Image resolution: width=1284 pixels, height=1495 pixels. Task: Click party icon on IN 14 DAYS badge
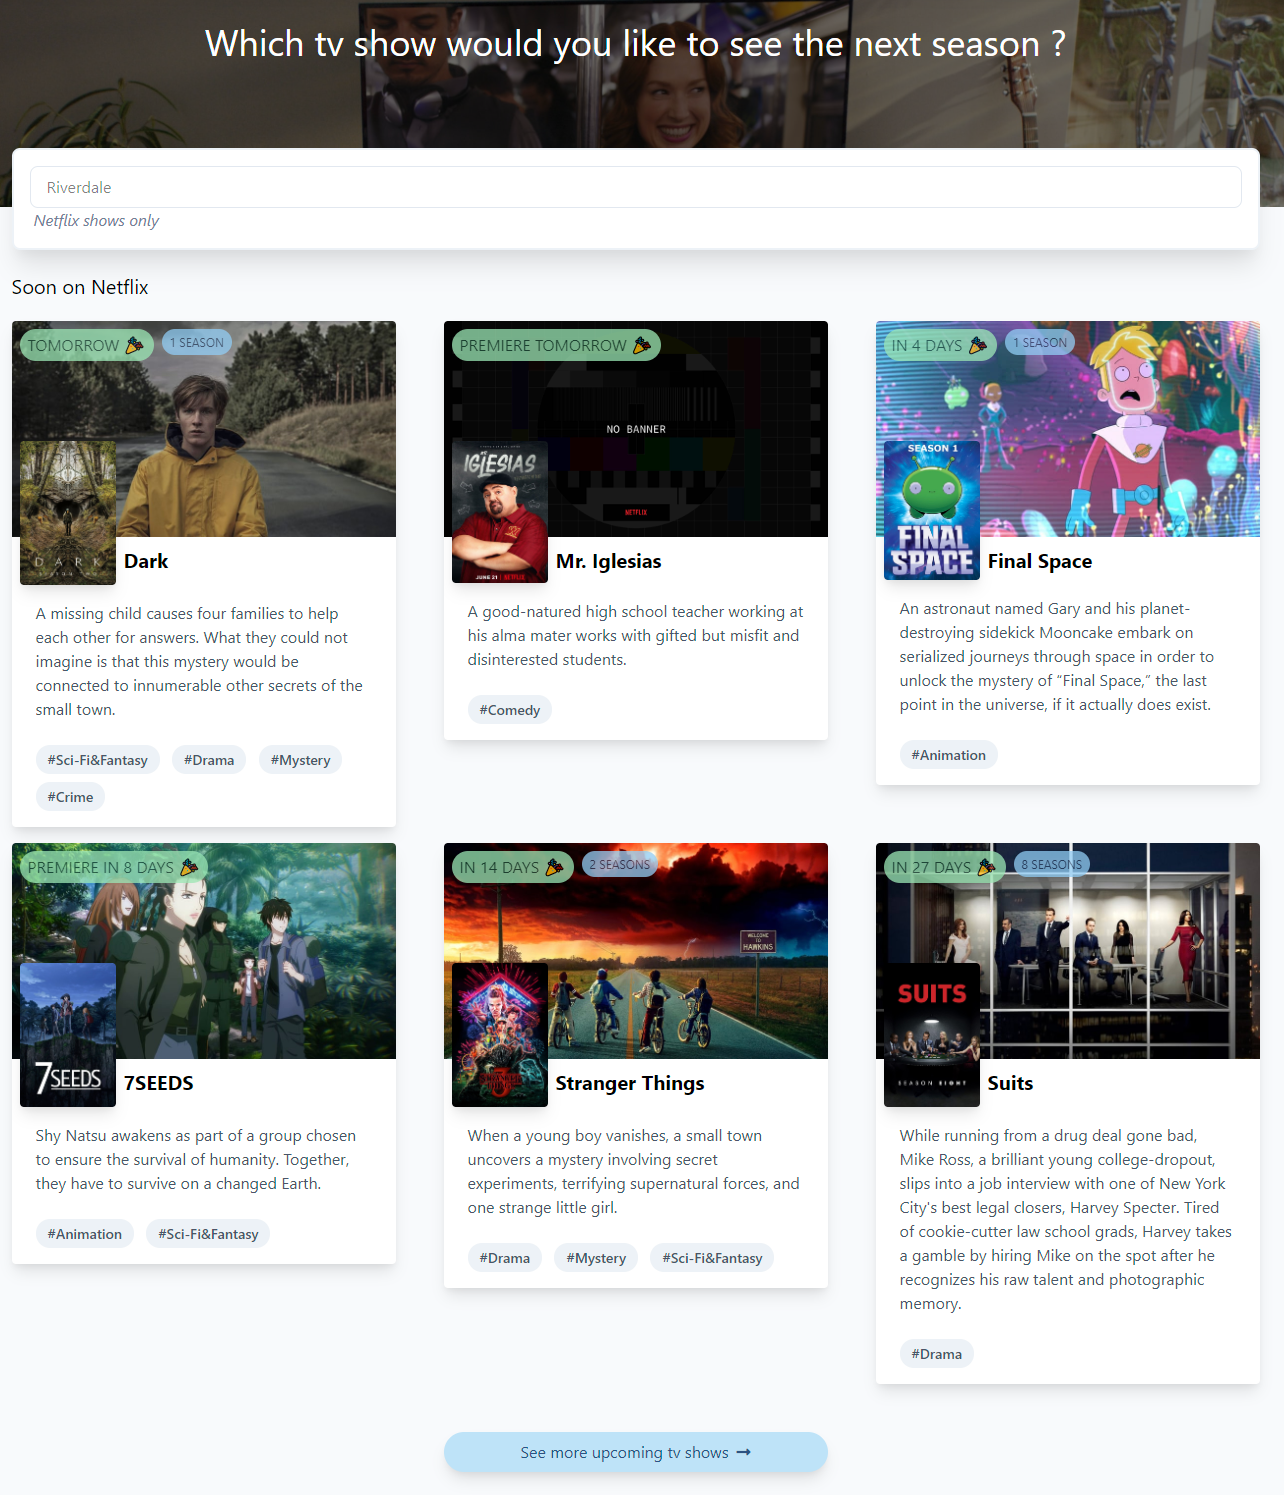pos(555,867)
